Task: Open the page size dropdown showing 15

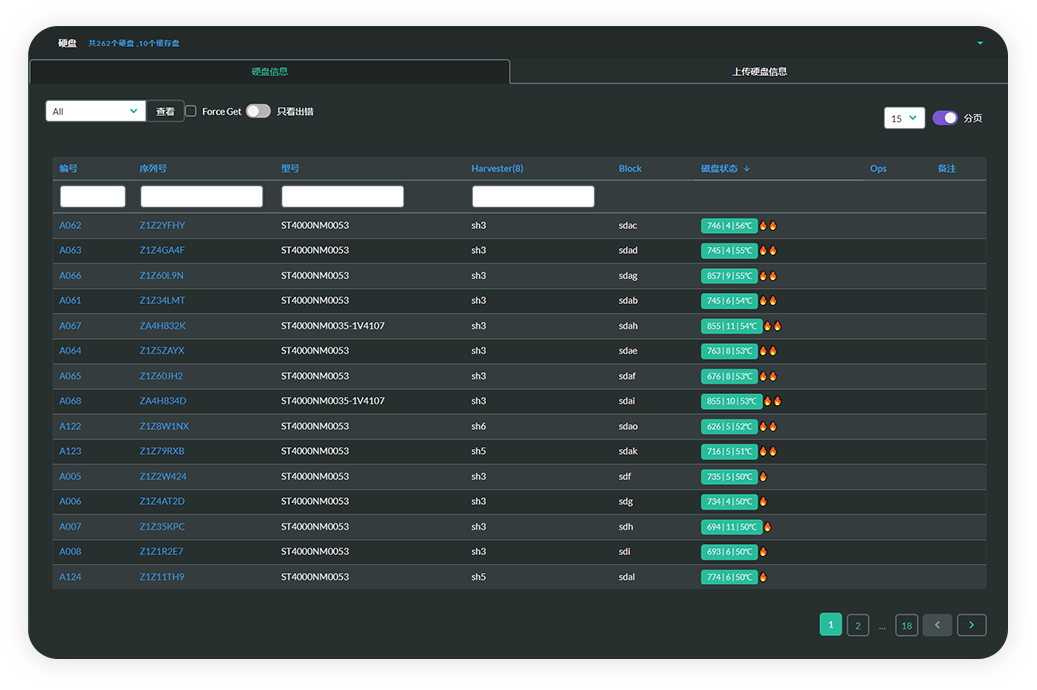Action: 904,118
